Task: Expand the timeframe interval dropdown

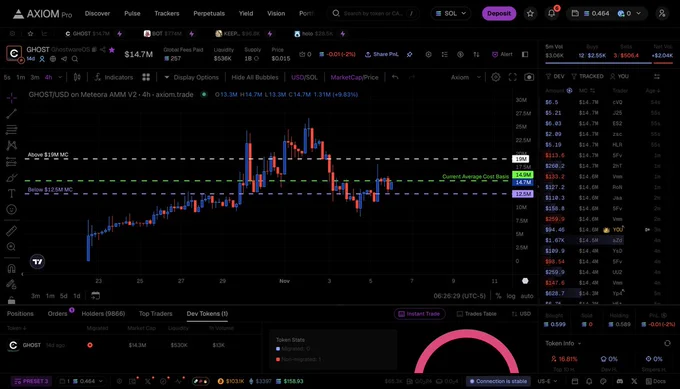Action: (60, 77)
